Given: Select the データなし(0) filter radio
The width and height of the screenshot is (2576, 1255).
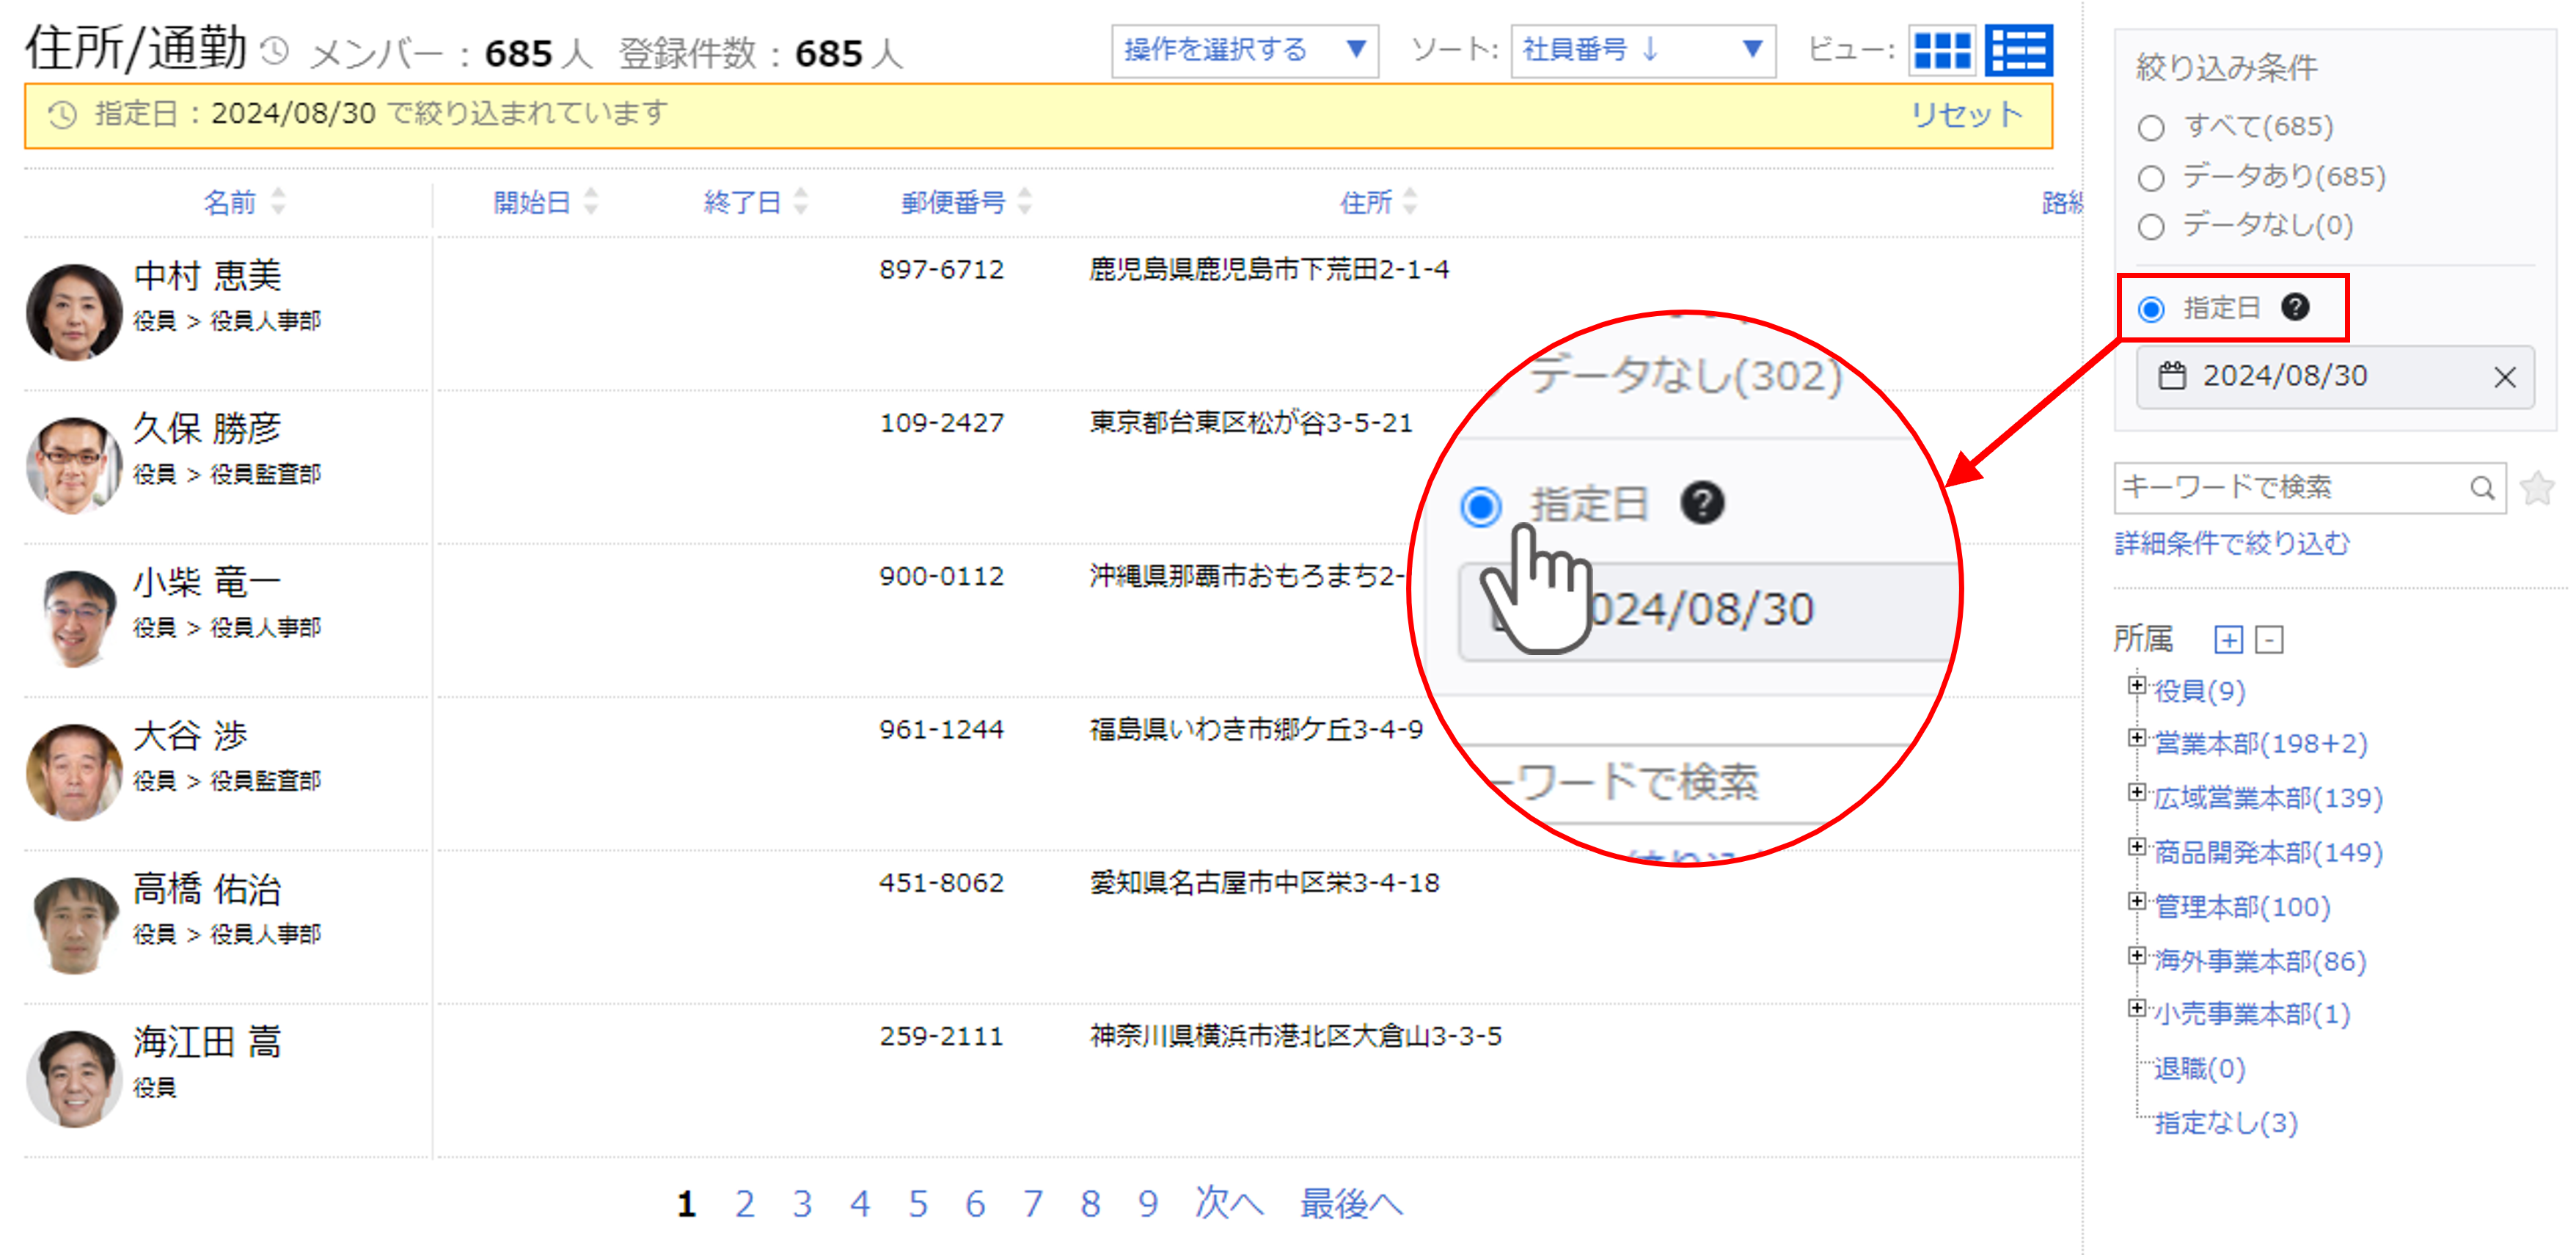Looking at the screenshot, I should [x=2151, y=227].
